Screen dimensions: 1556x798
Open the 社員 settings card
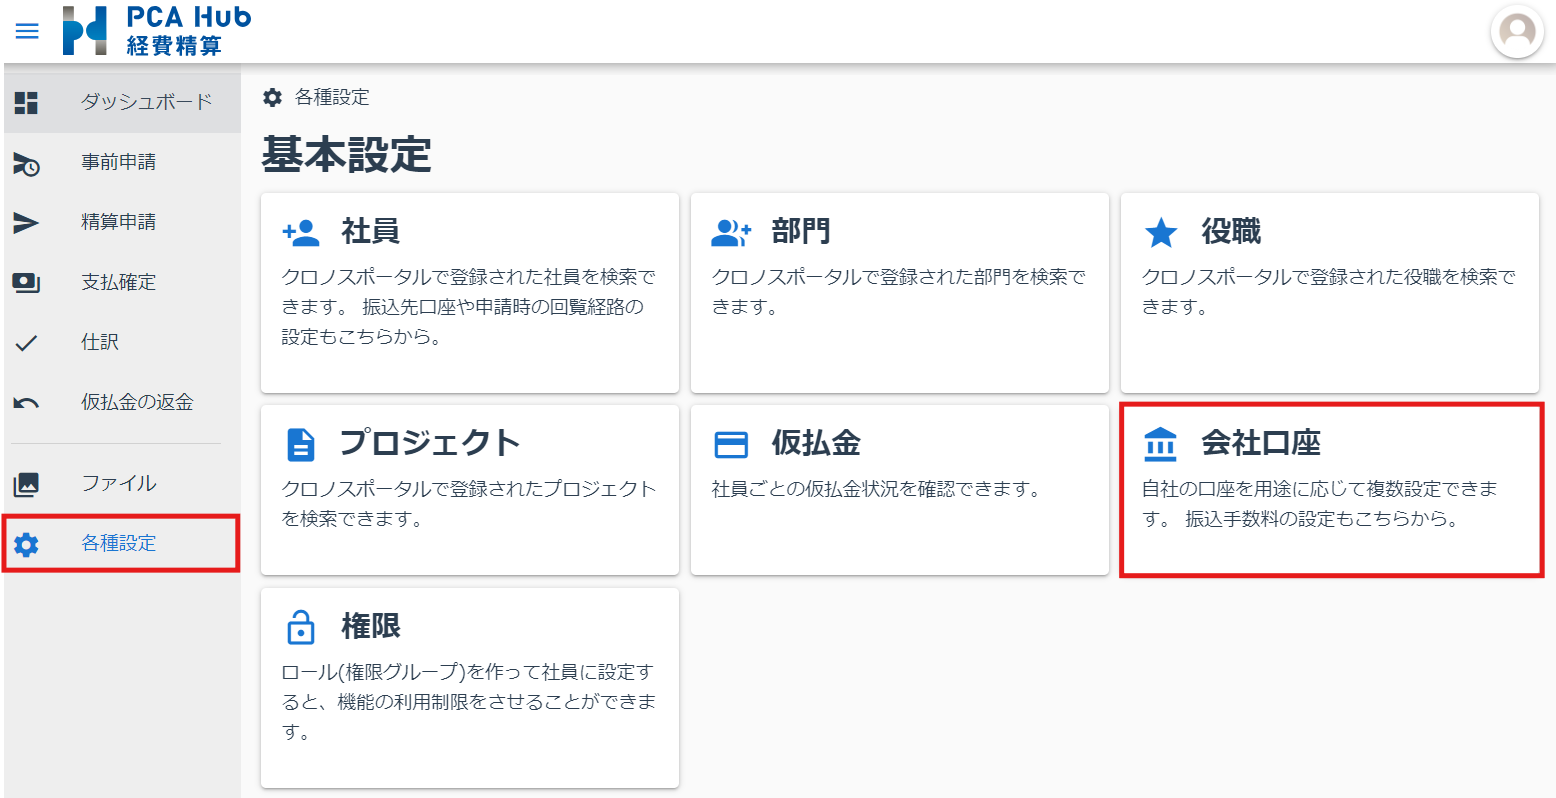coord(470,293)
